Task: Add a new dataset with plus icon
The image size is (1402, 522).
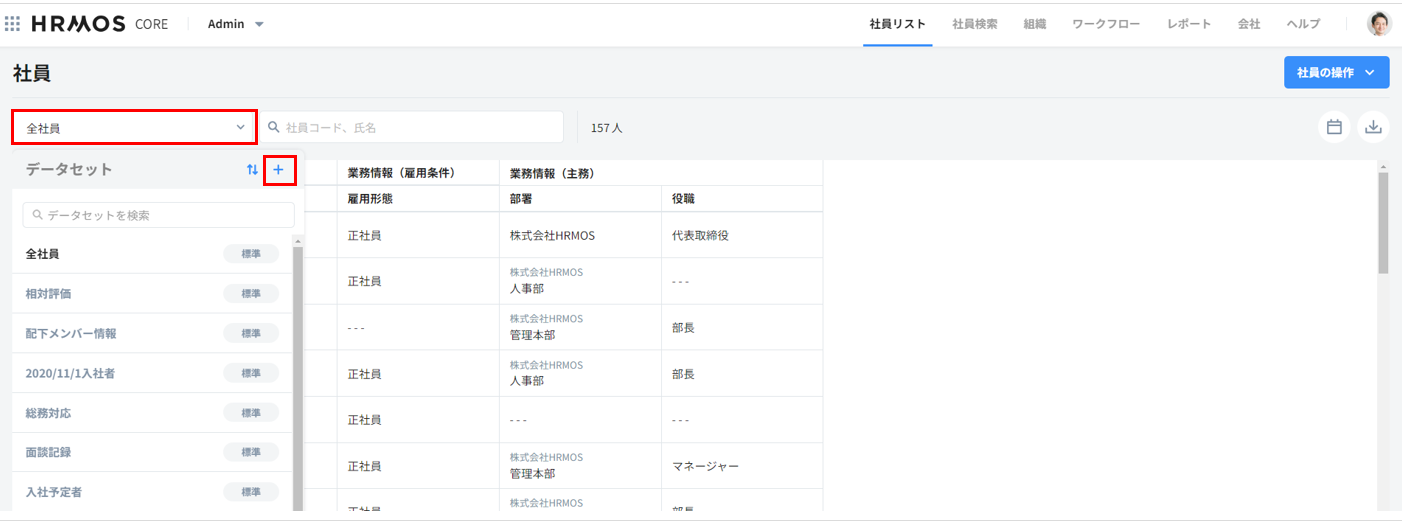Action: [279, 170]
